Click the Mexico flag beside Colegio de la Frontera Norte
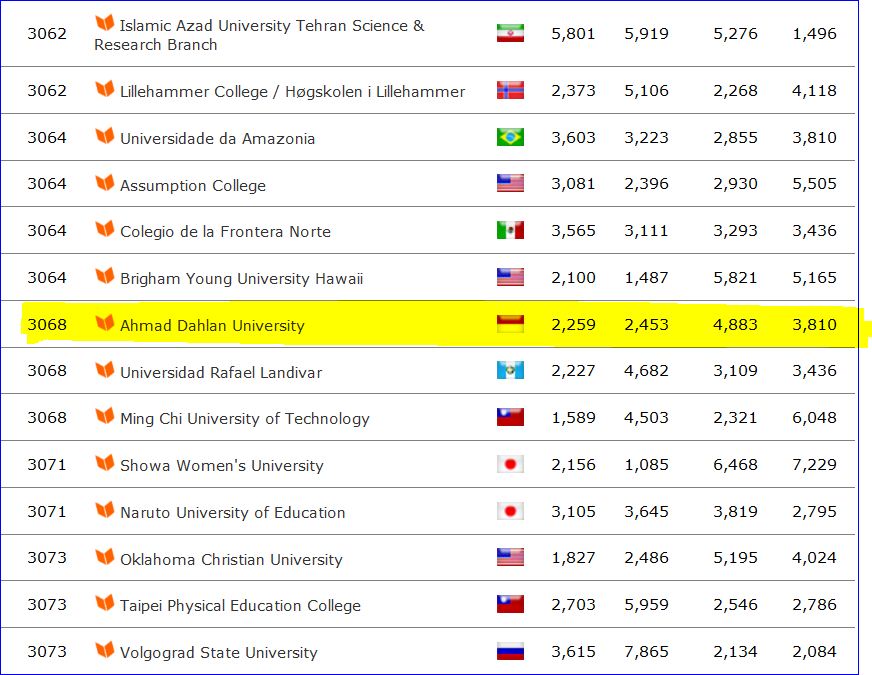 point(510,230)
